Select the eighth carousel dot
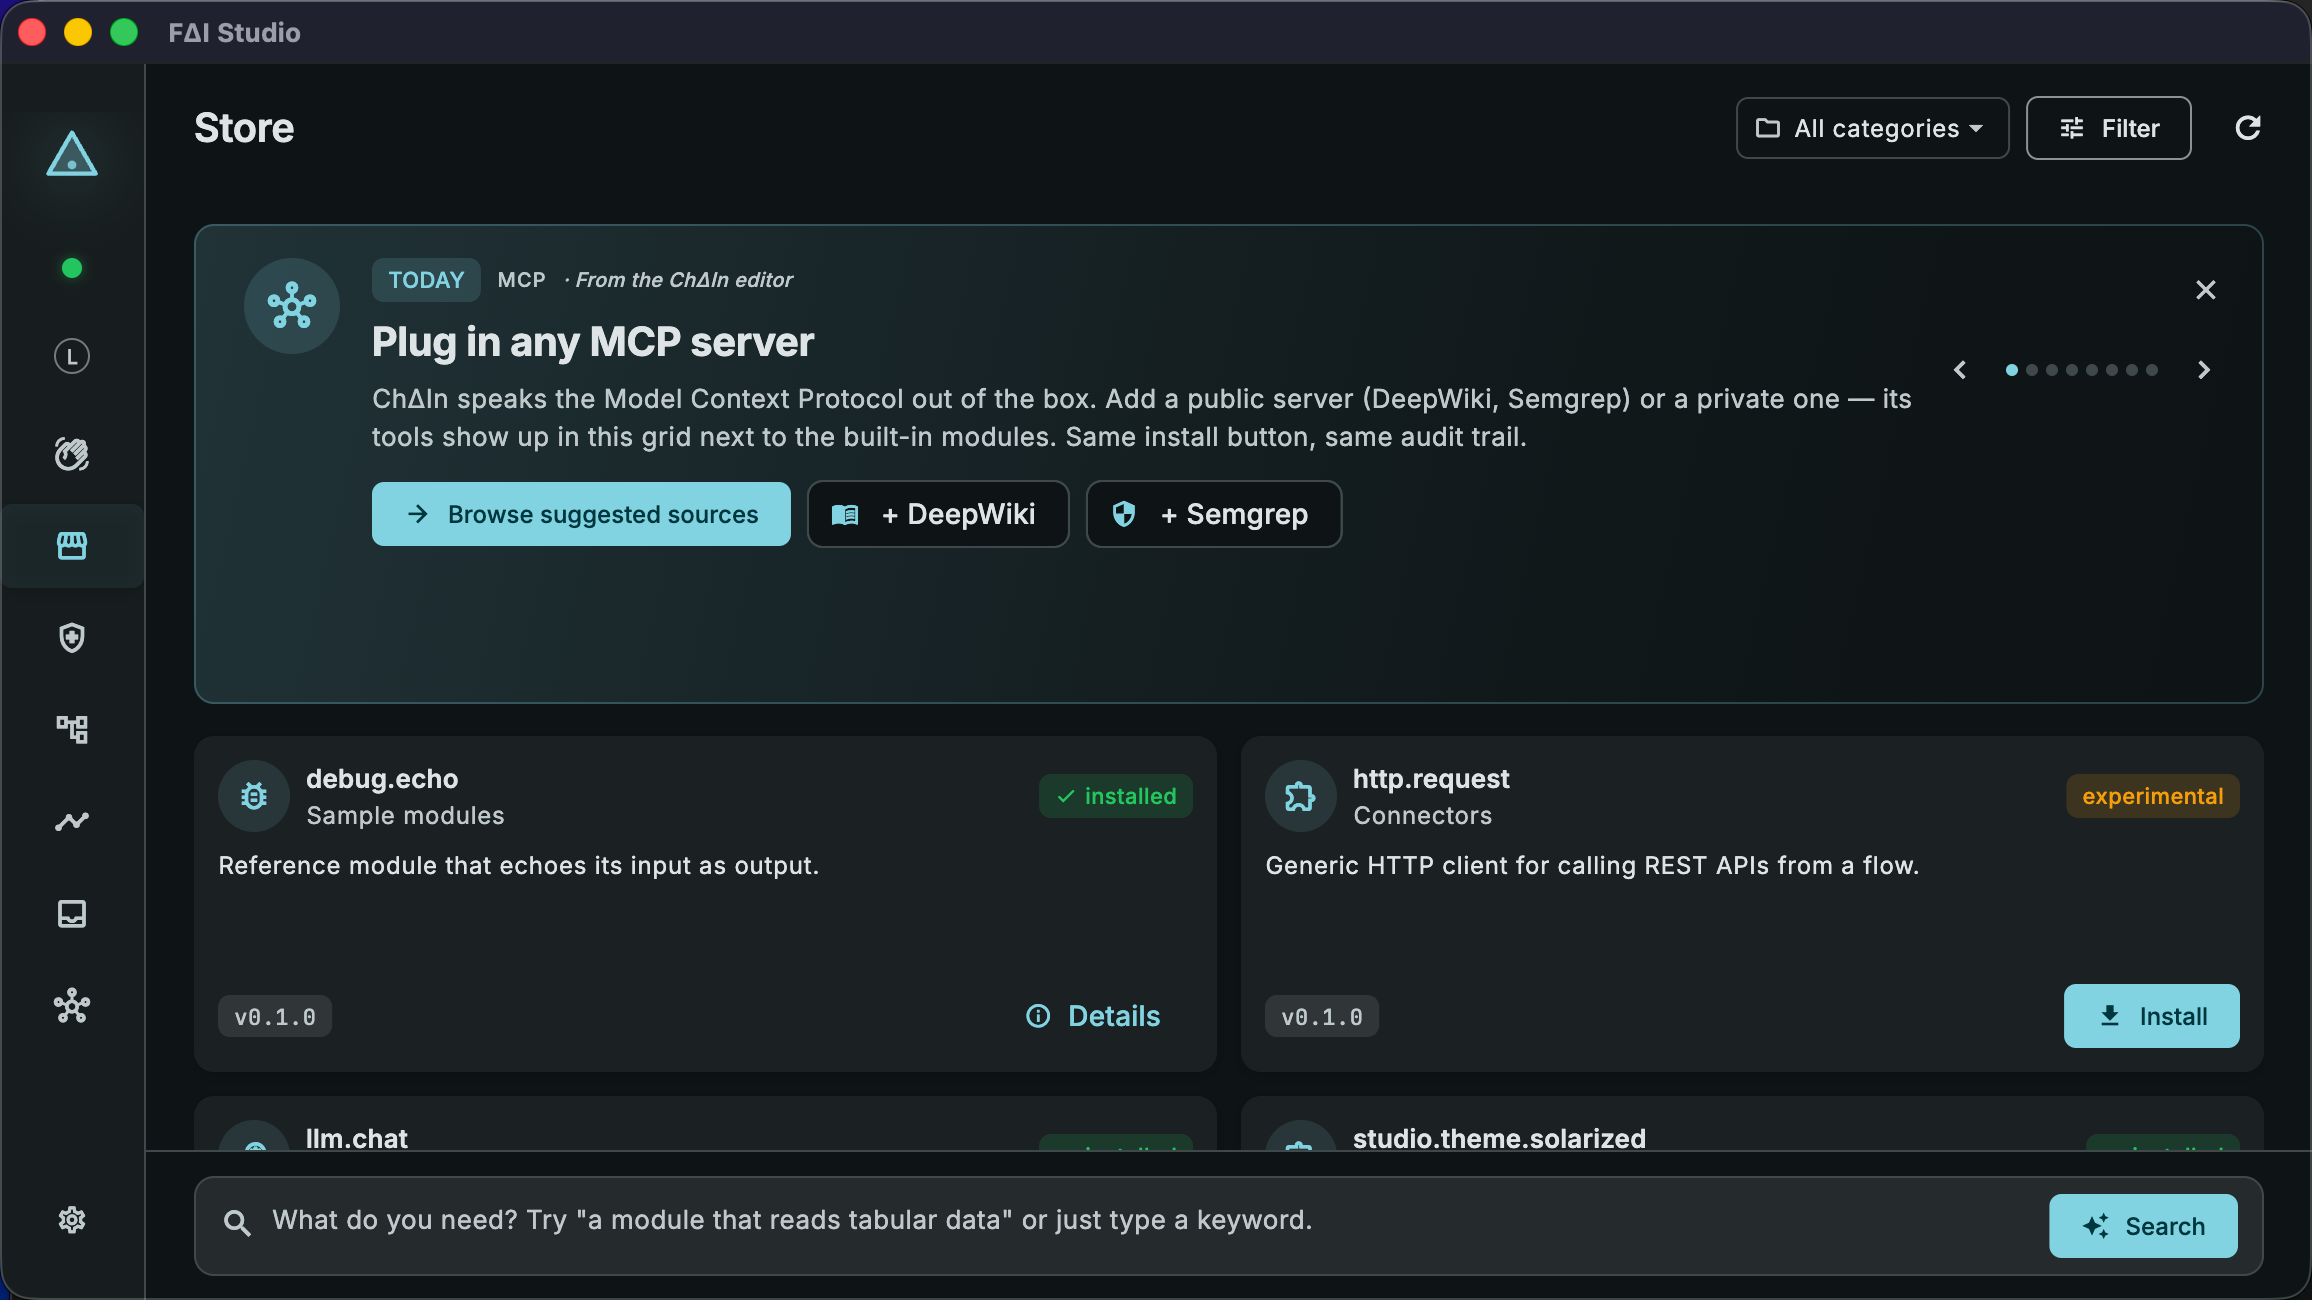 tap(2152, 370)
